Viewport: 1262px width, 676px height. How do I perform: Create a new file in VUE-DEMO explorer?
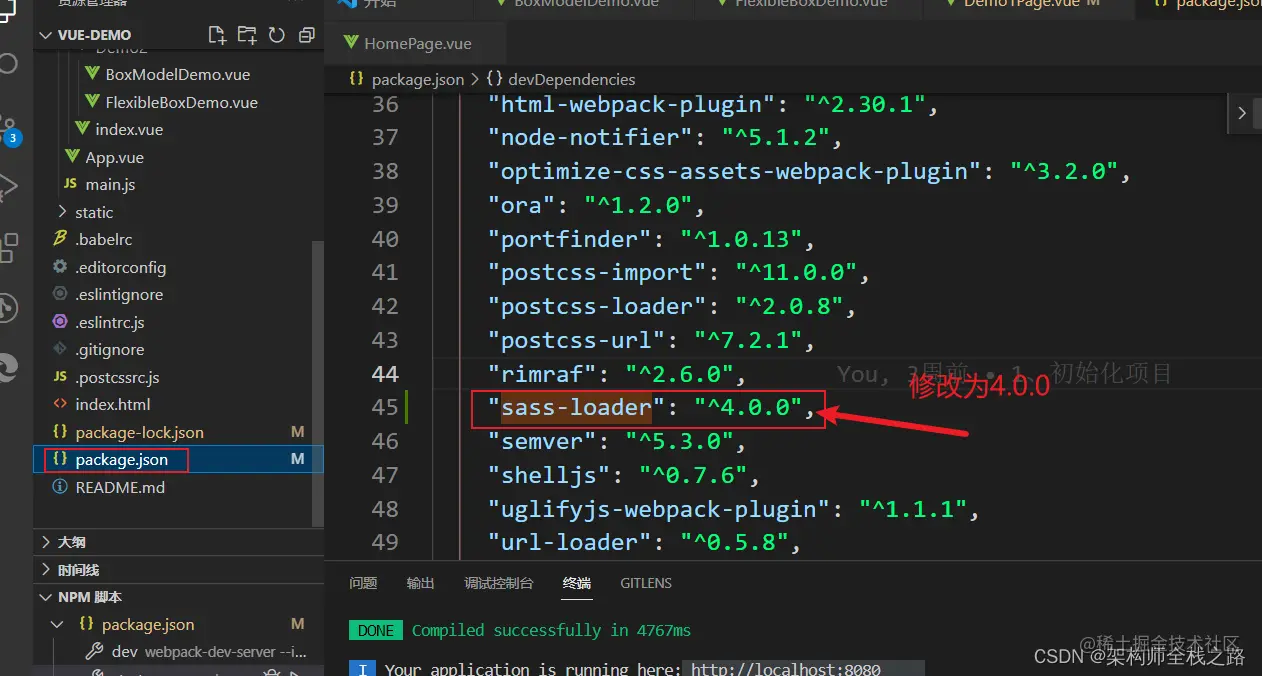(217, 34)
